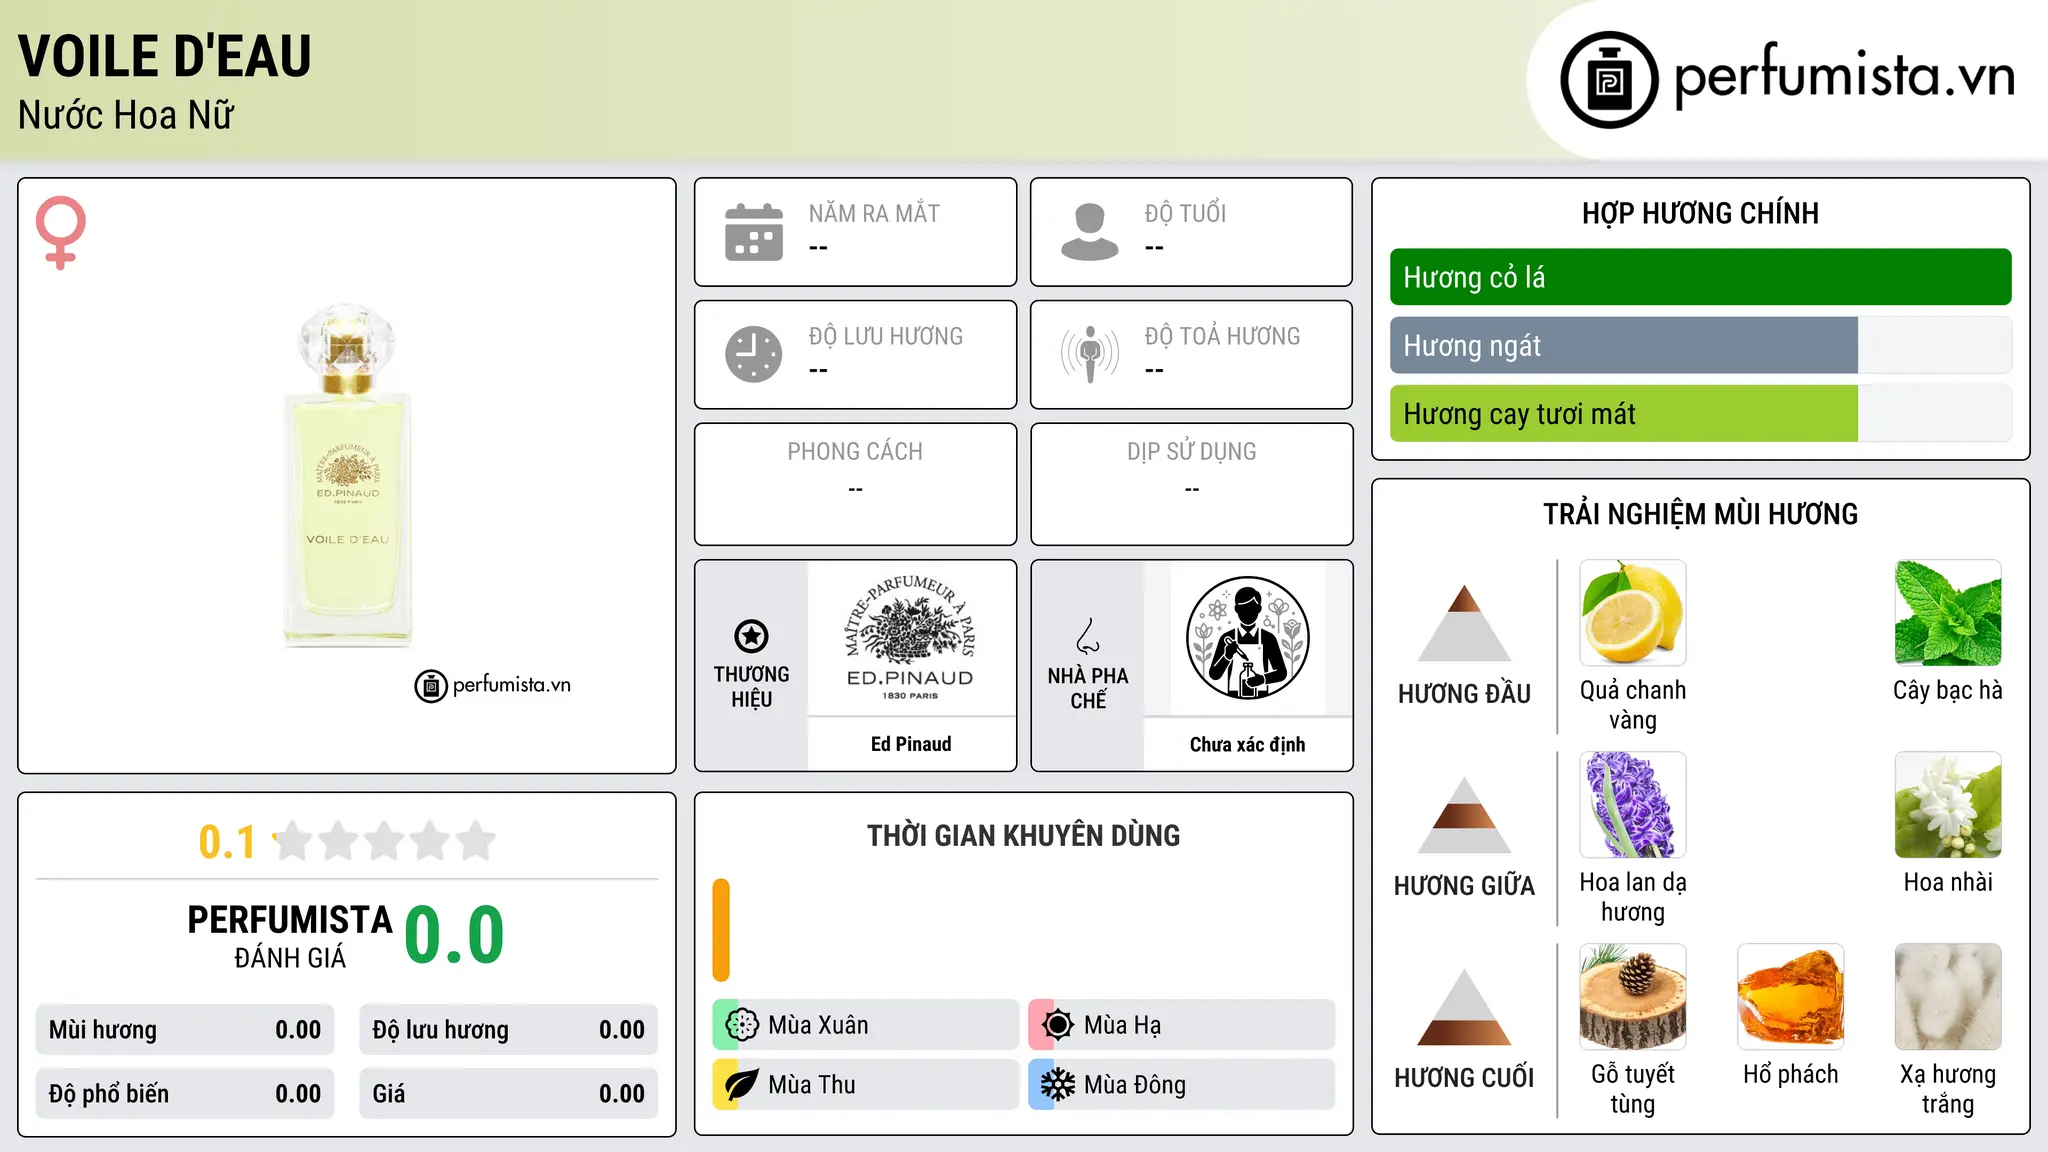The image size is (2048, 1152).
Task: Click the Mùa Thu leaf icon
Action: [x=742, y=1085]
